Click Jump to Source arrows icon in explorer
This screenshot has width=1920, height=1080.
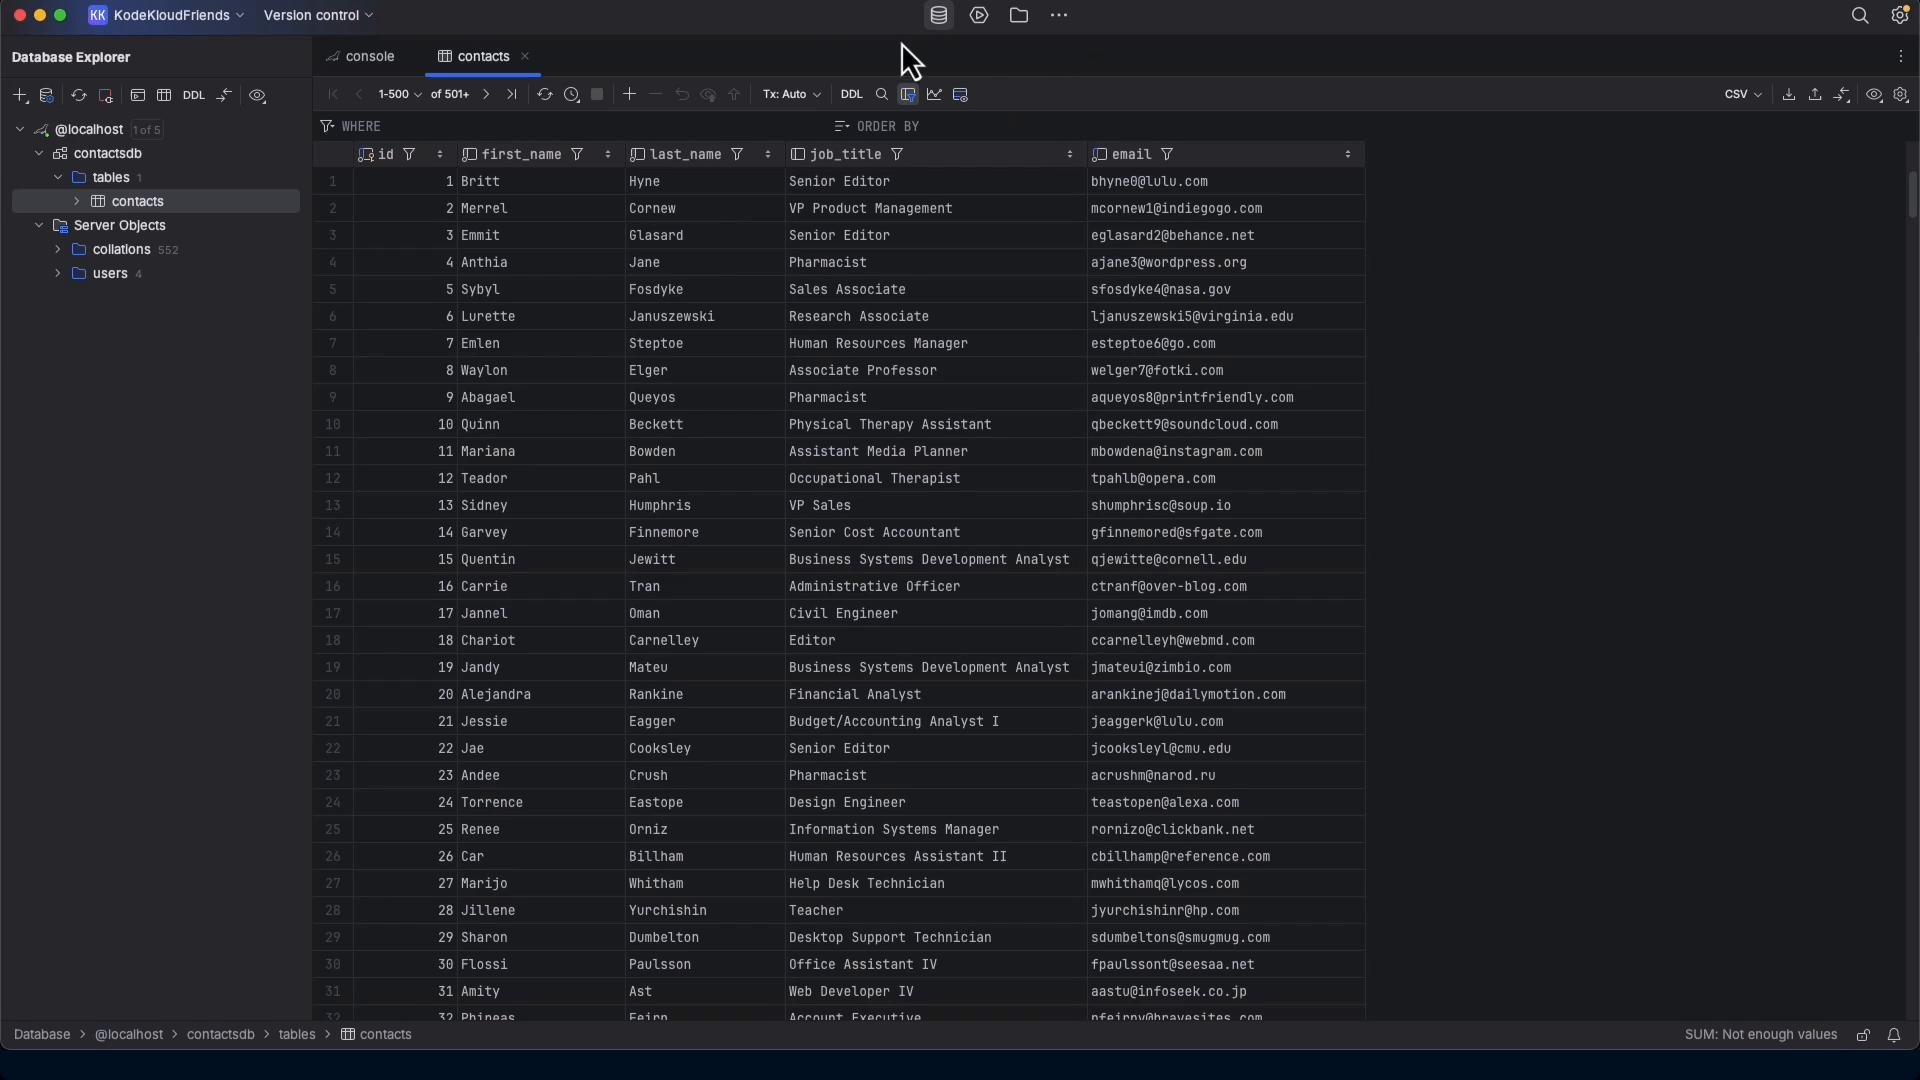point(225,96)
